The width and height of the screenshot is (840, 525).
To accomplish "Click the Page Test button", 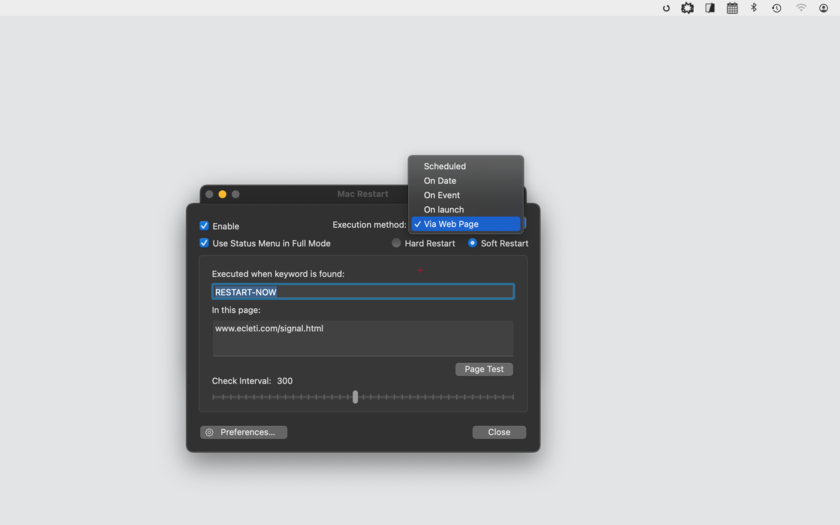I will (x=484, y=369).
